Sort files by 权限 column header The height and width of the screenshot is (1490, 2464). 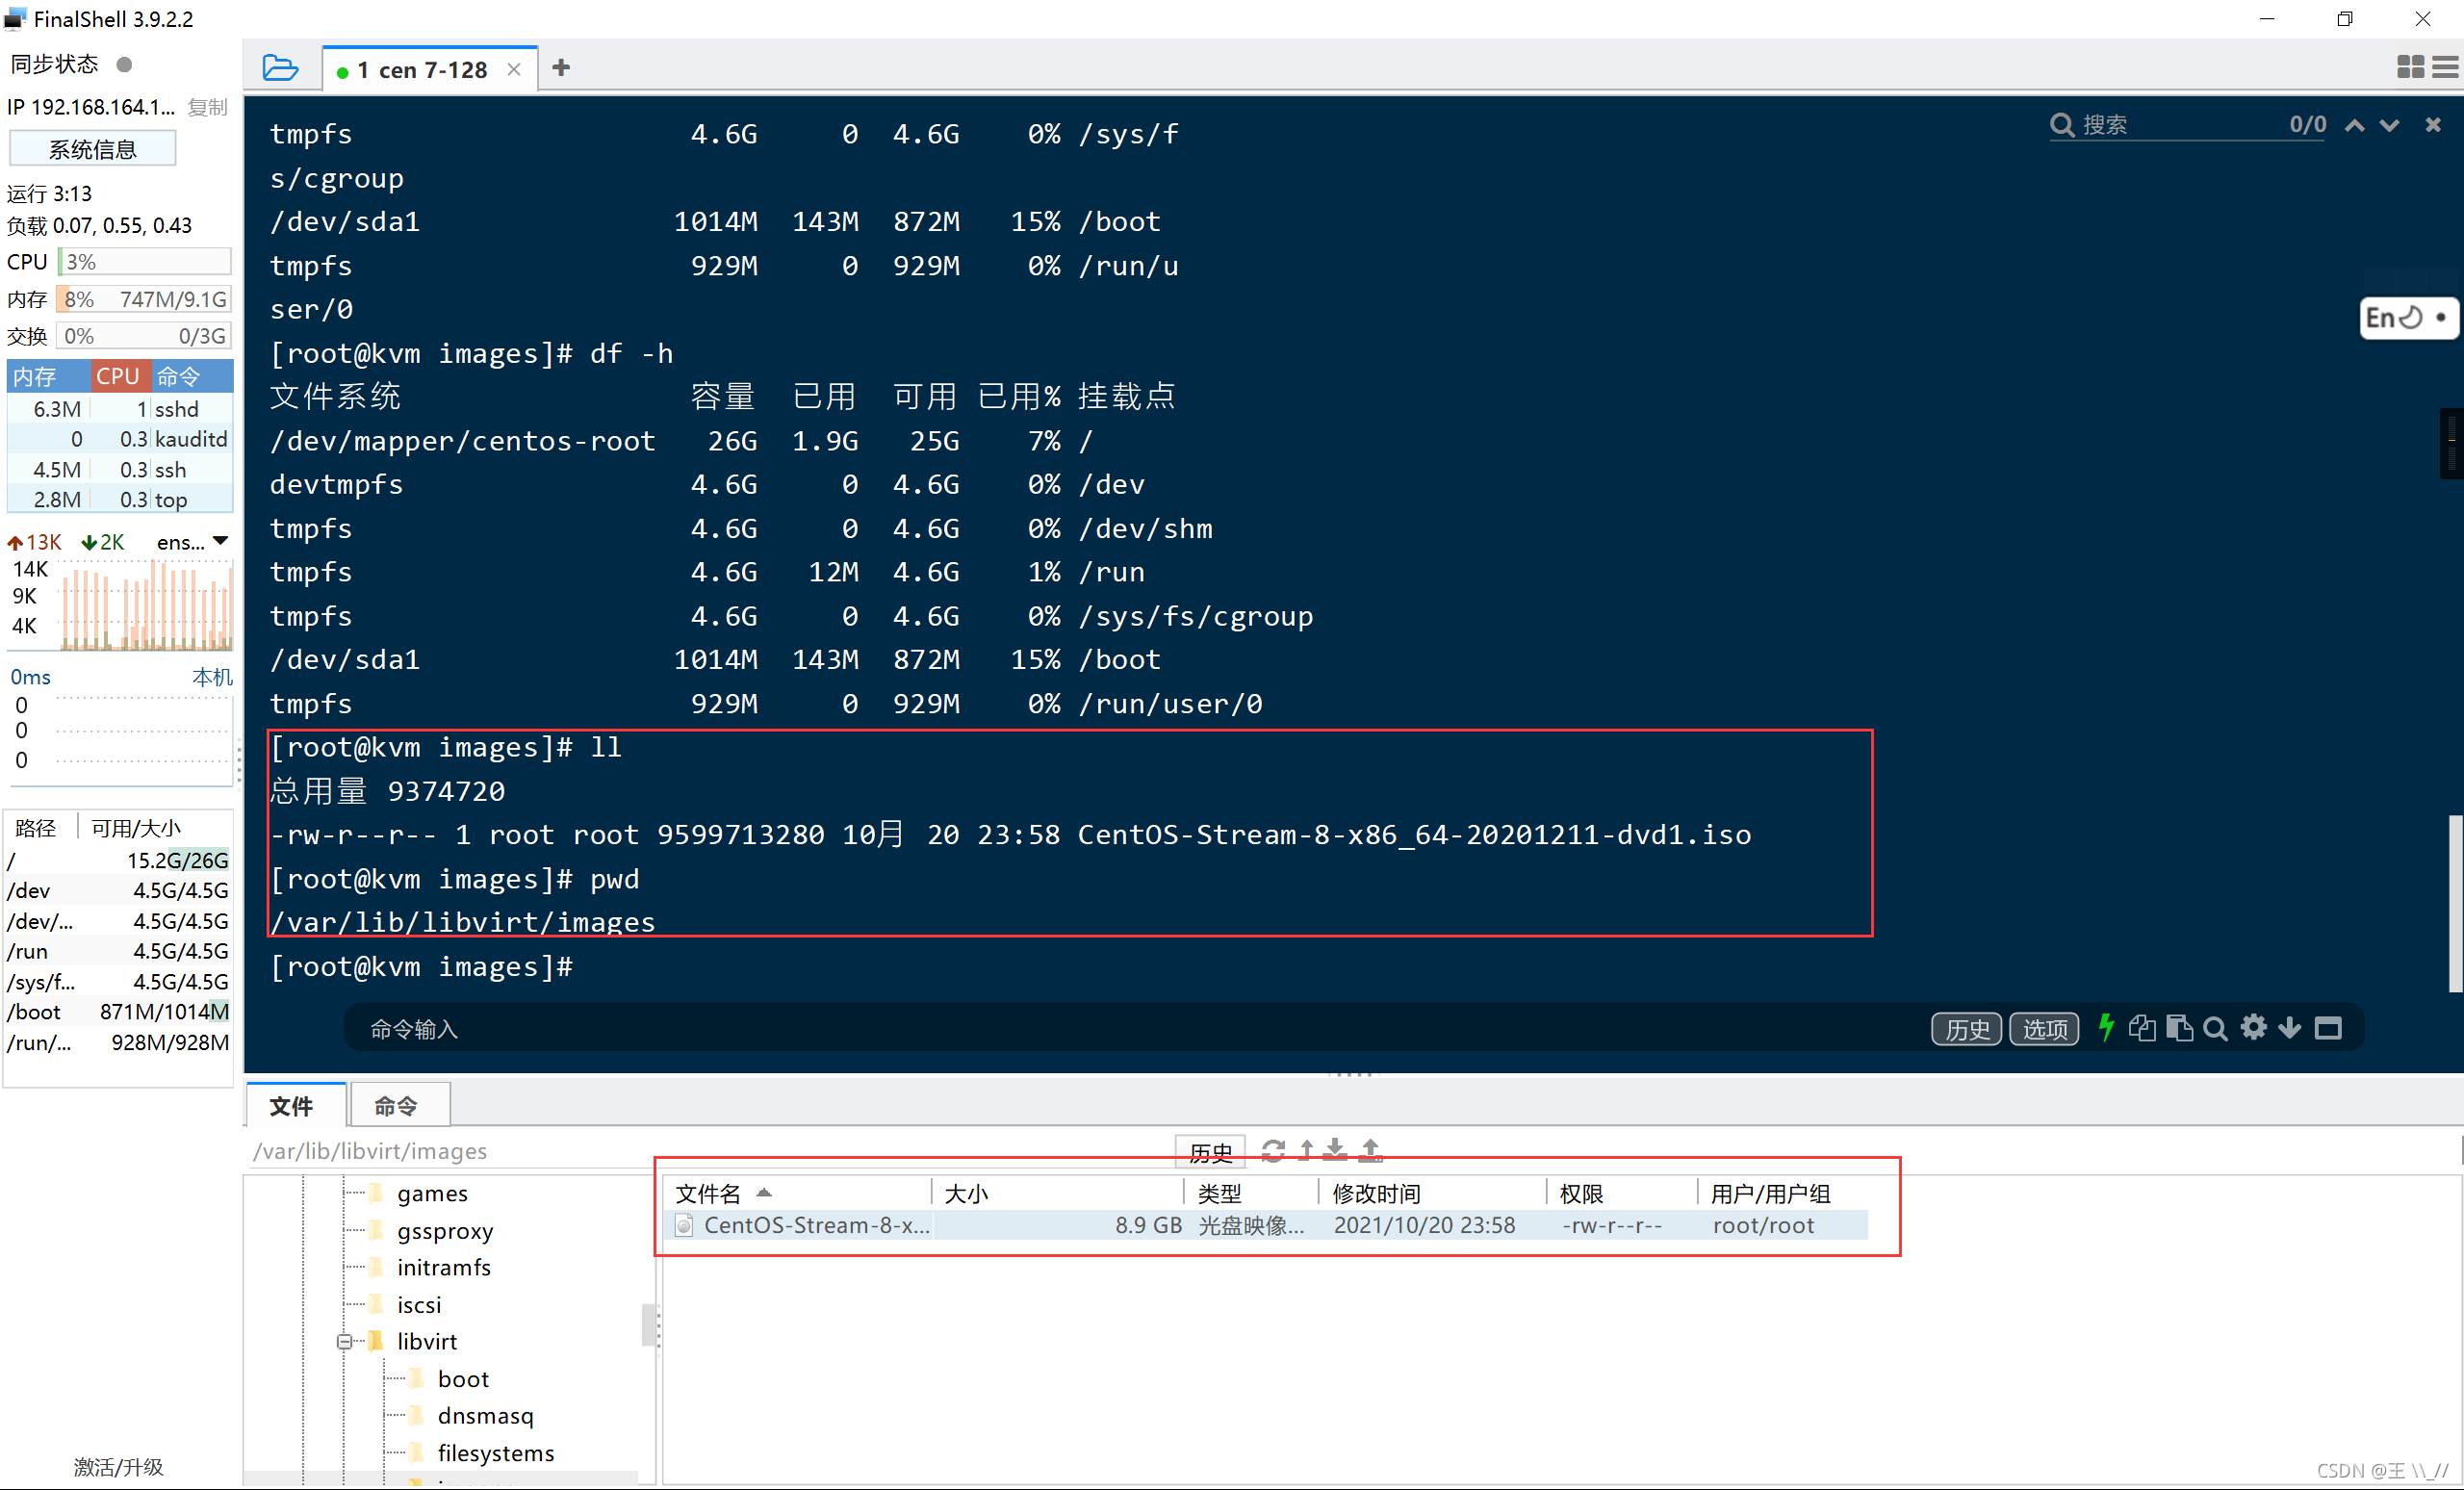[1622, 1193]
